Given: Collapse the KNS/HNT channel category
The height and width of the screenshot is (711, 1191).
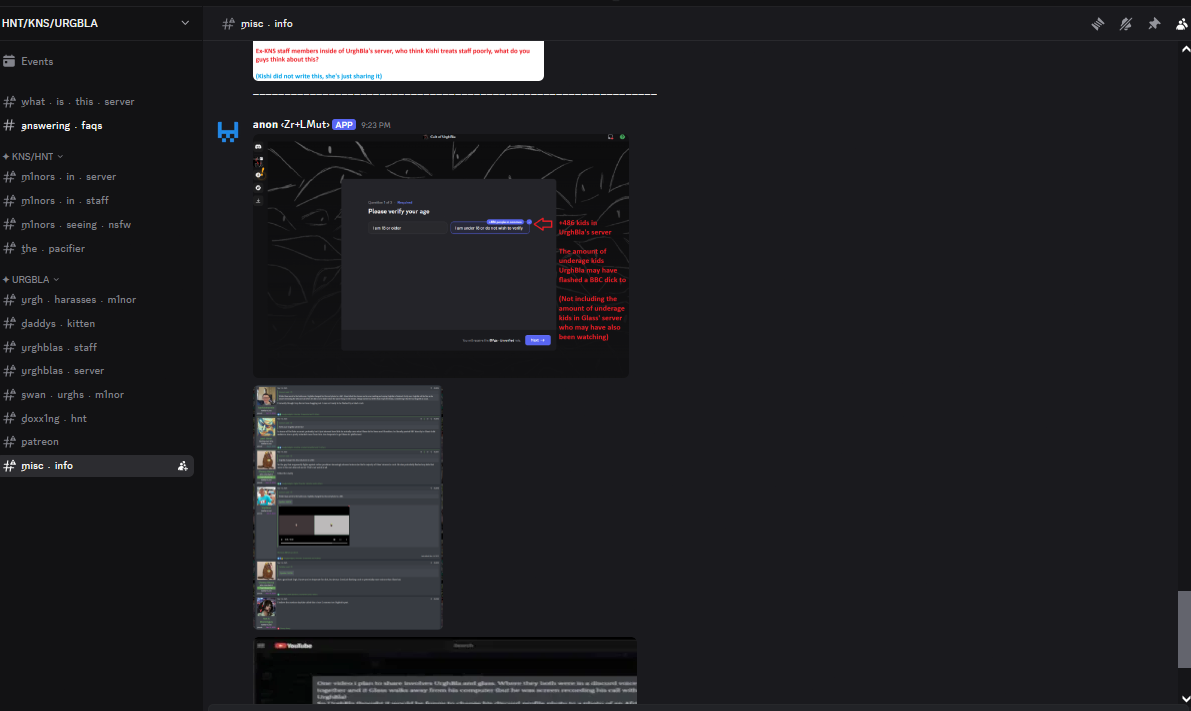Looking at the screenshot, I should click(x=33, y=156).
